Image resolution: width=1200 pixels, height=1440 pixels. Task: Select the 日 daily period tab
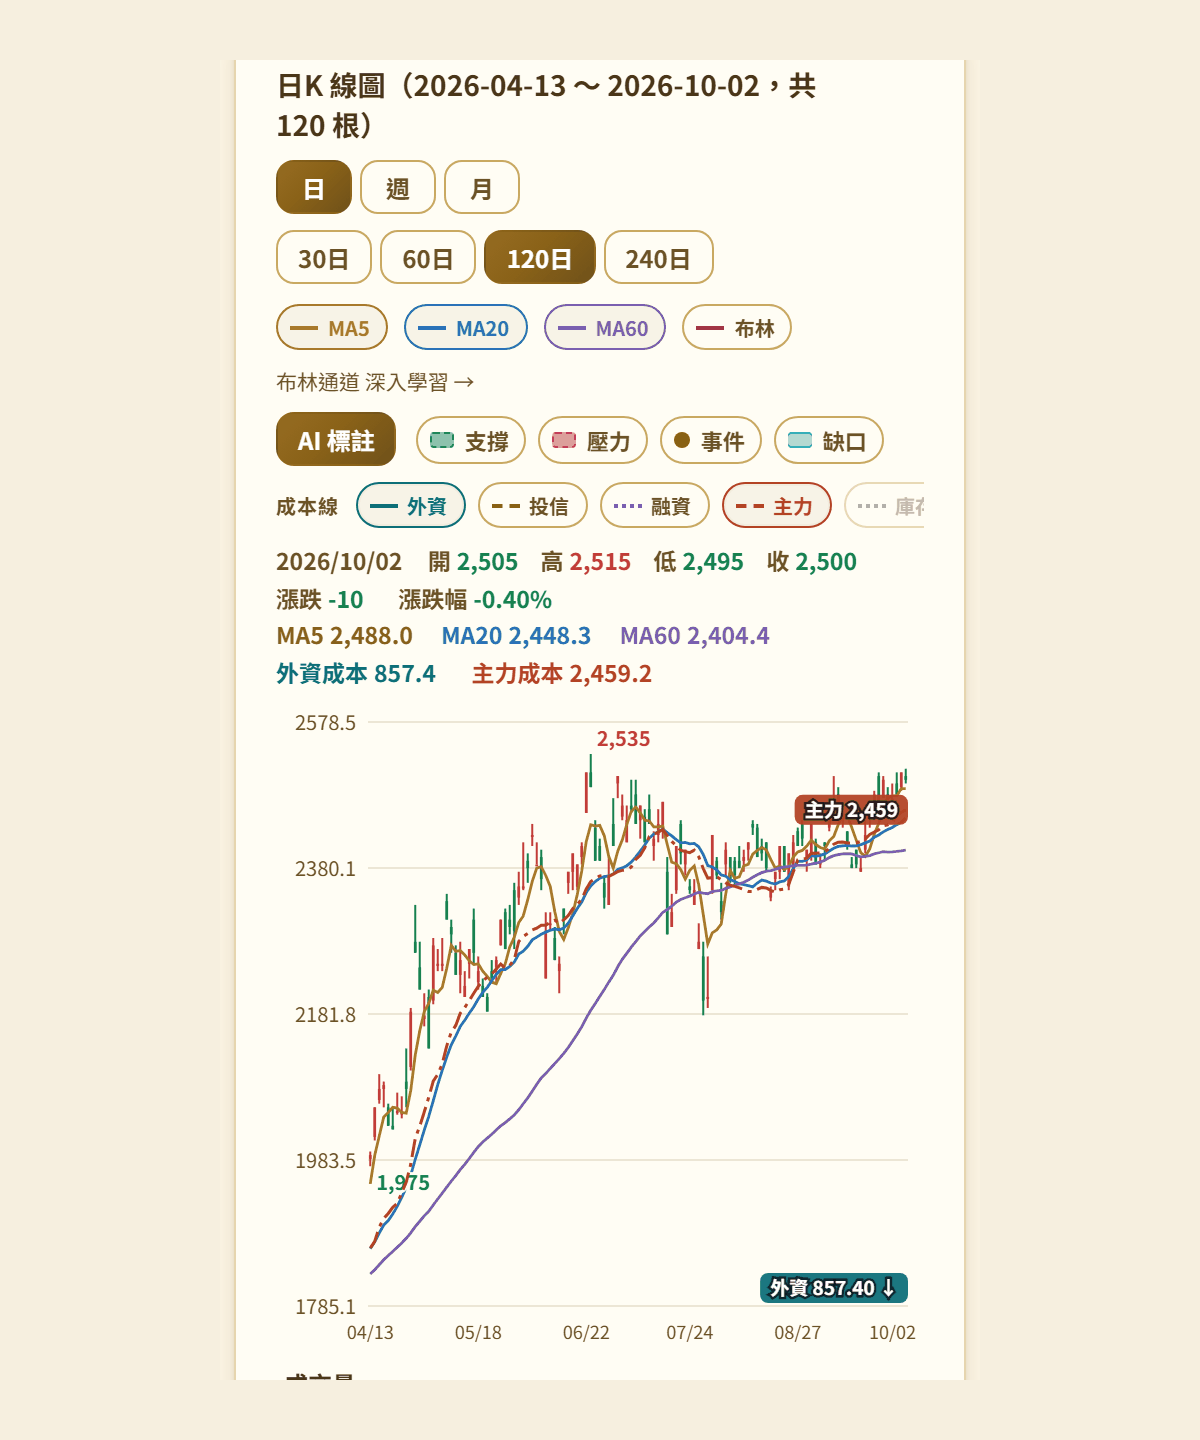[x=314, y=187]
